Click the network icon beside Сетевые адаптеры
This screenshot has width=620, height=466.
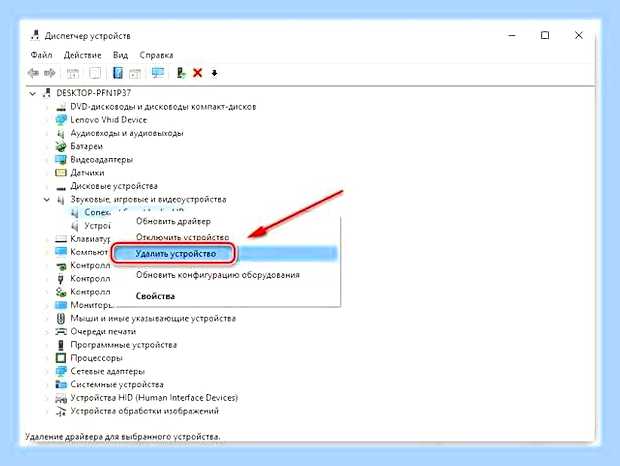[61, 371]
